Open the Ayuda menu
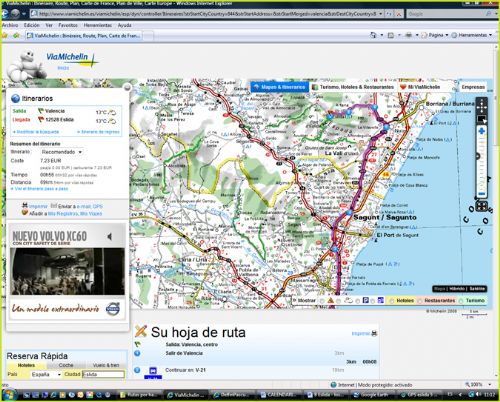Viewport: 500px width, 402px height. point(125,25)
